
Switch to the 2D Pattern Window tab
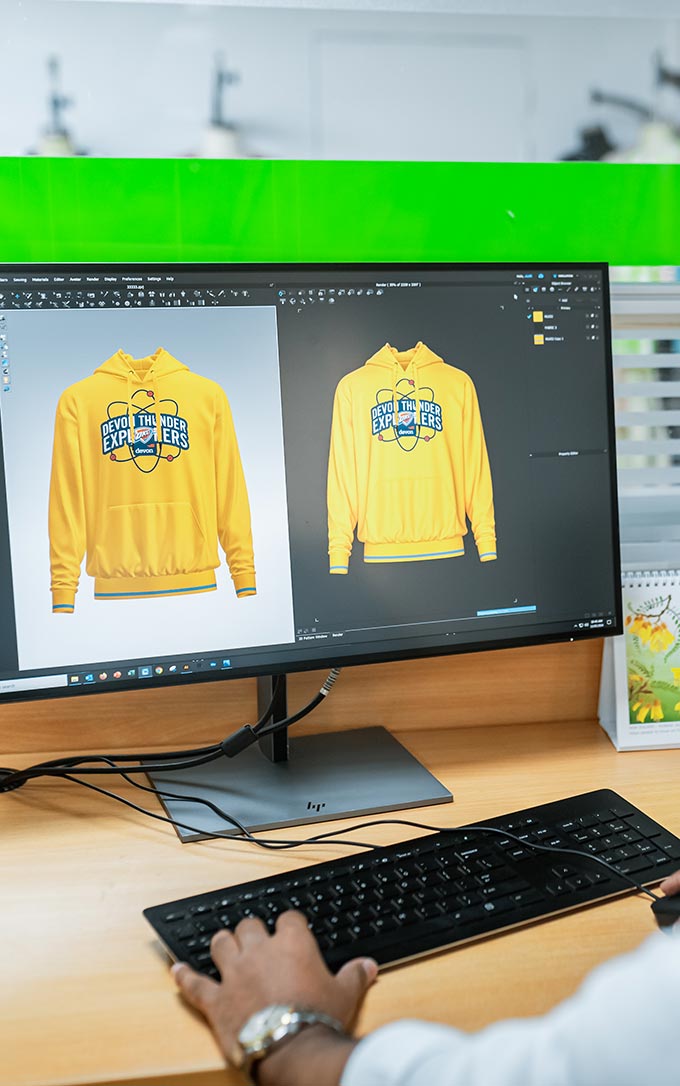(313, 637)
